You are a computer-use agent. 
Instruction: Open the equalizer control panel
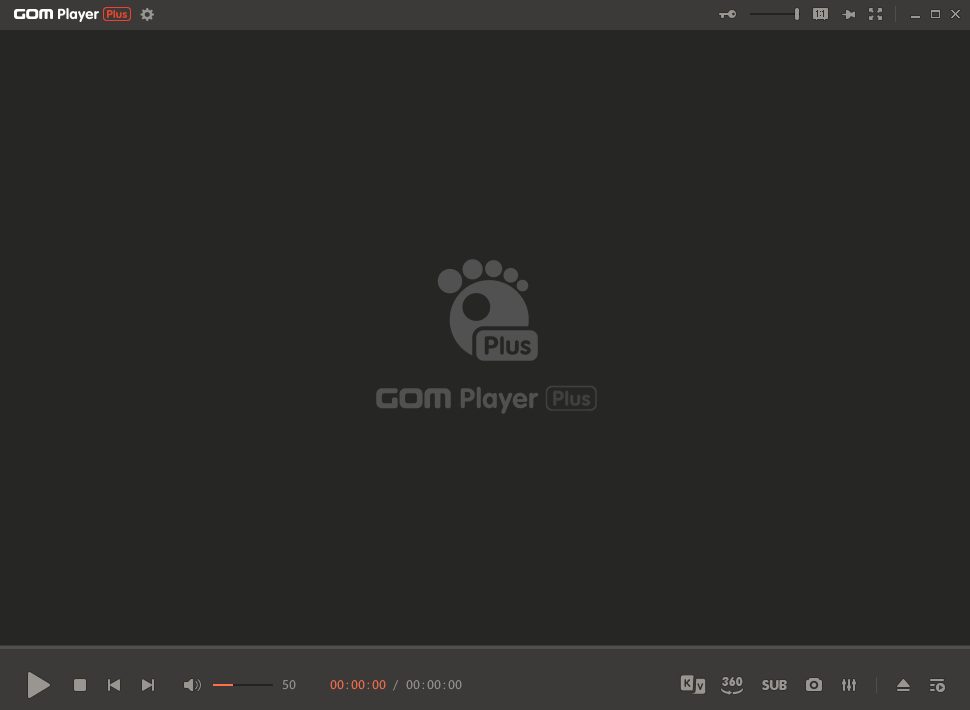tap(849, 685)
